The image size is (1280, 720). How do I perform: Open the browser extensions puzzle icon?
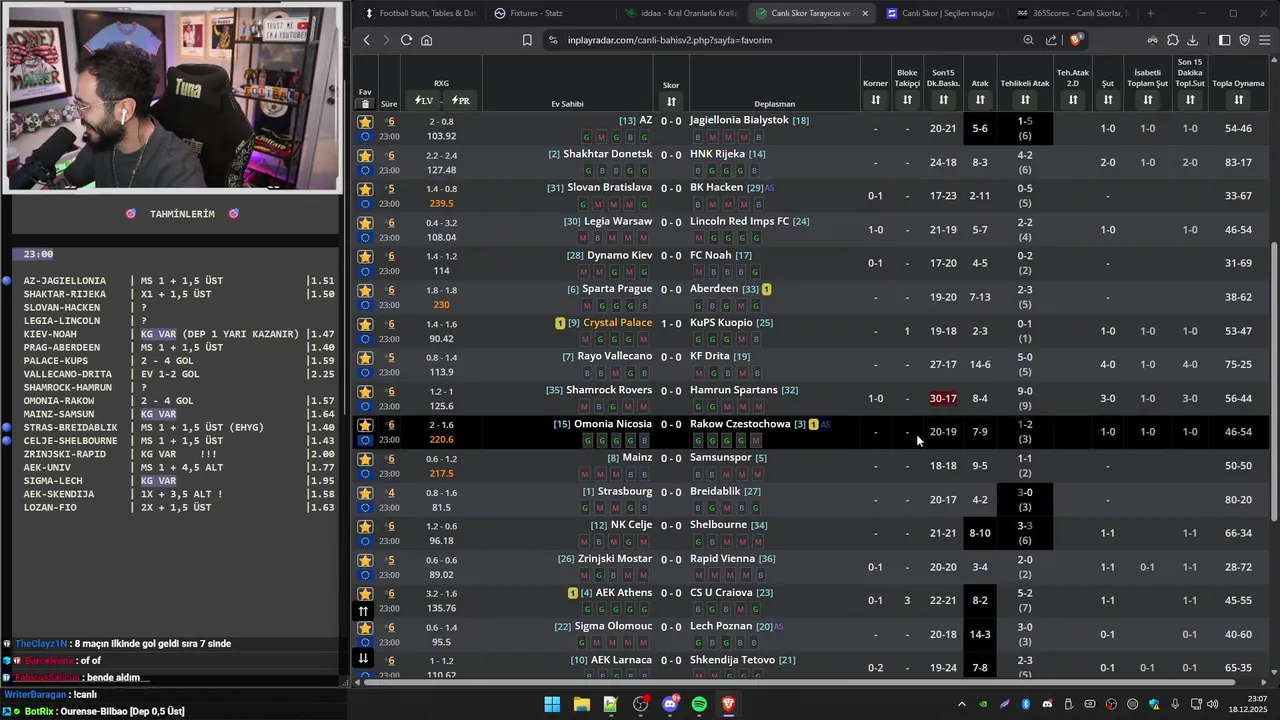click(1173, 40)
